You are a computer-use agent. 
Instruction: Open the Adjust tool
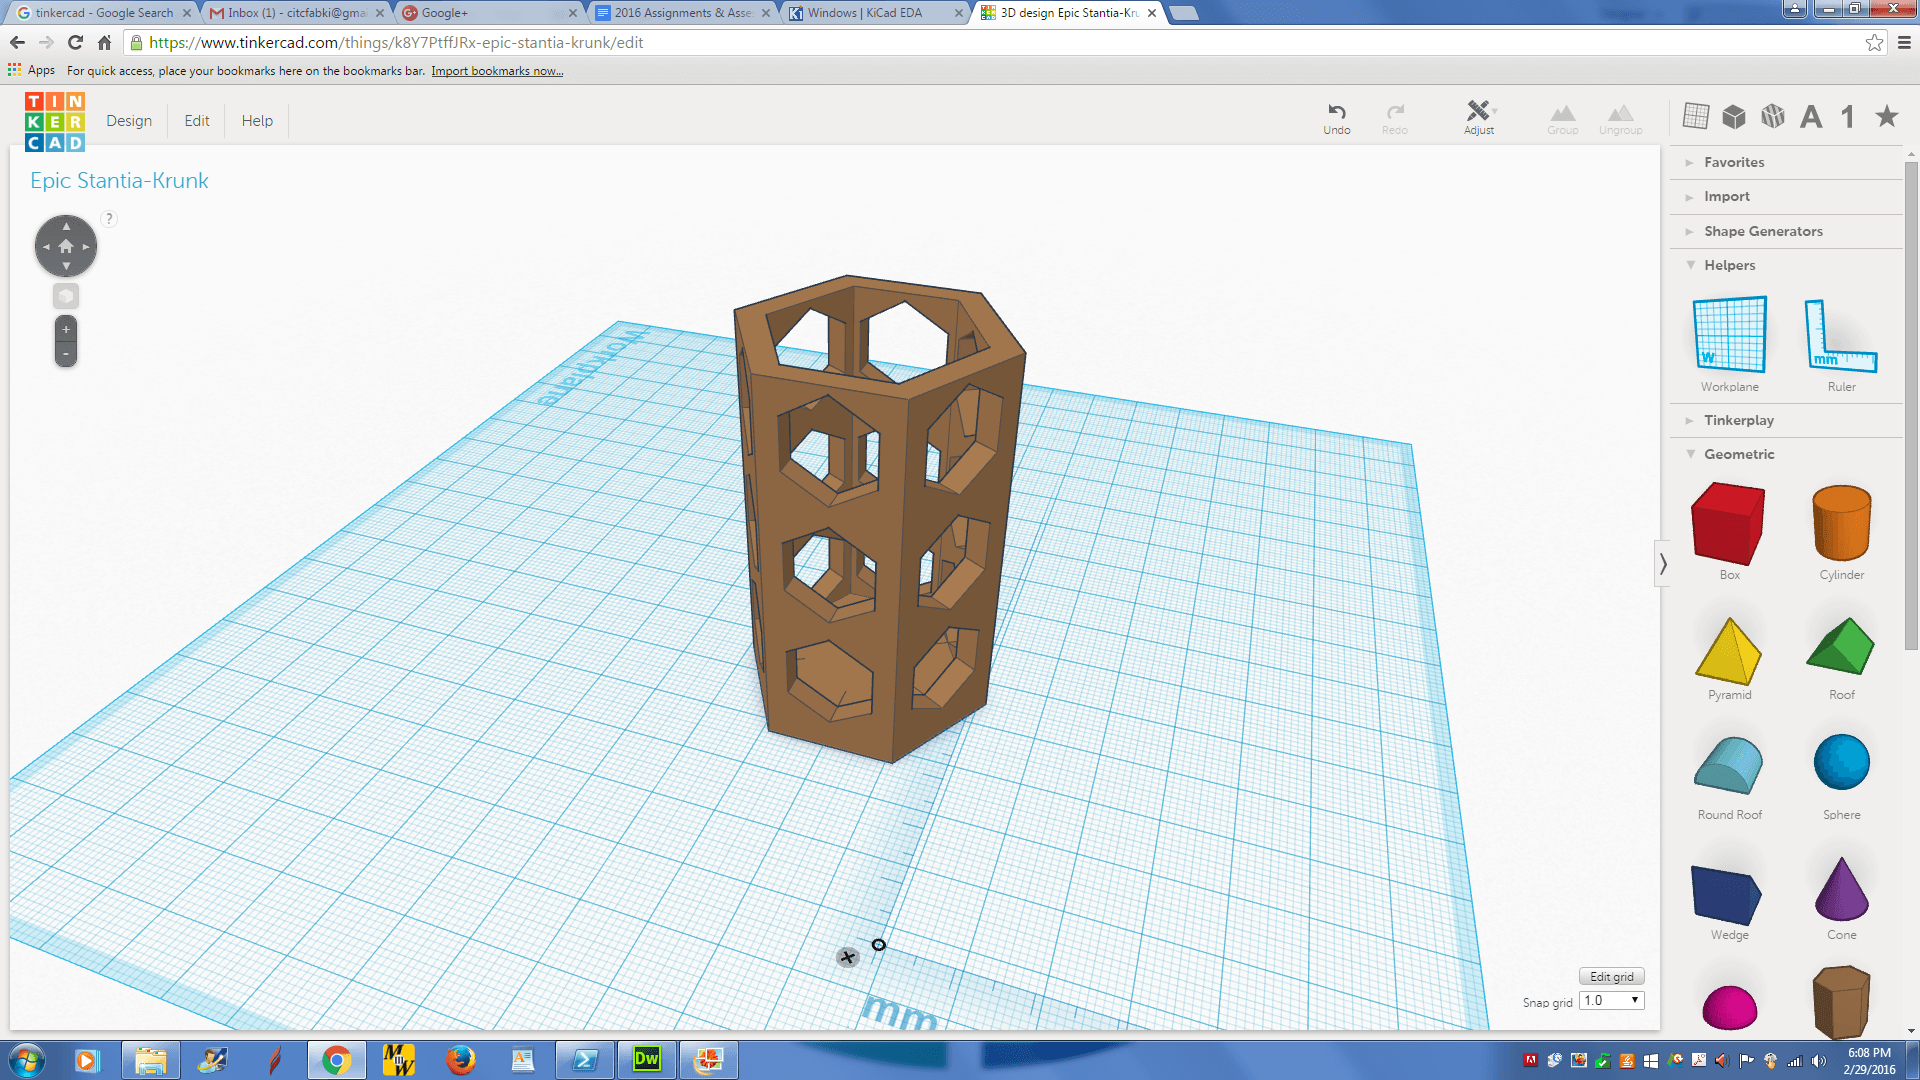click(x=1479, y=118)
